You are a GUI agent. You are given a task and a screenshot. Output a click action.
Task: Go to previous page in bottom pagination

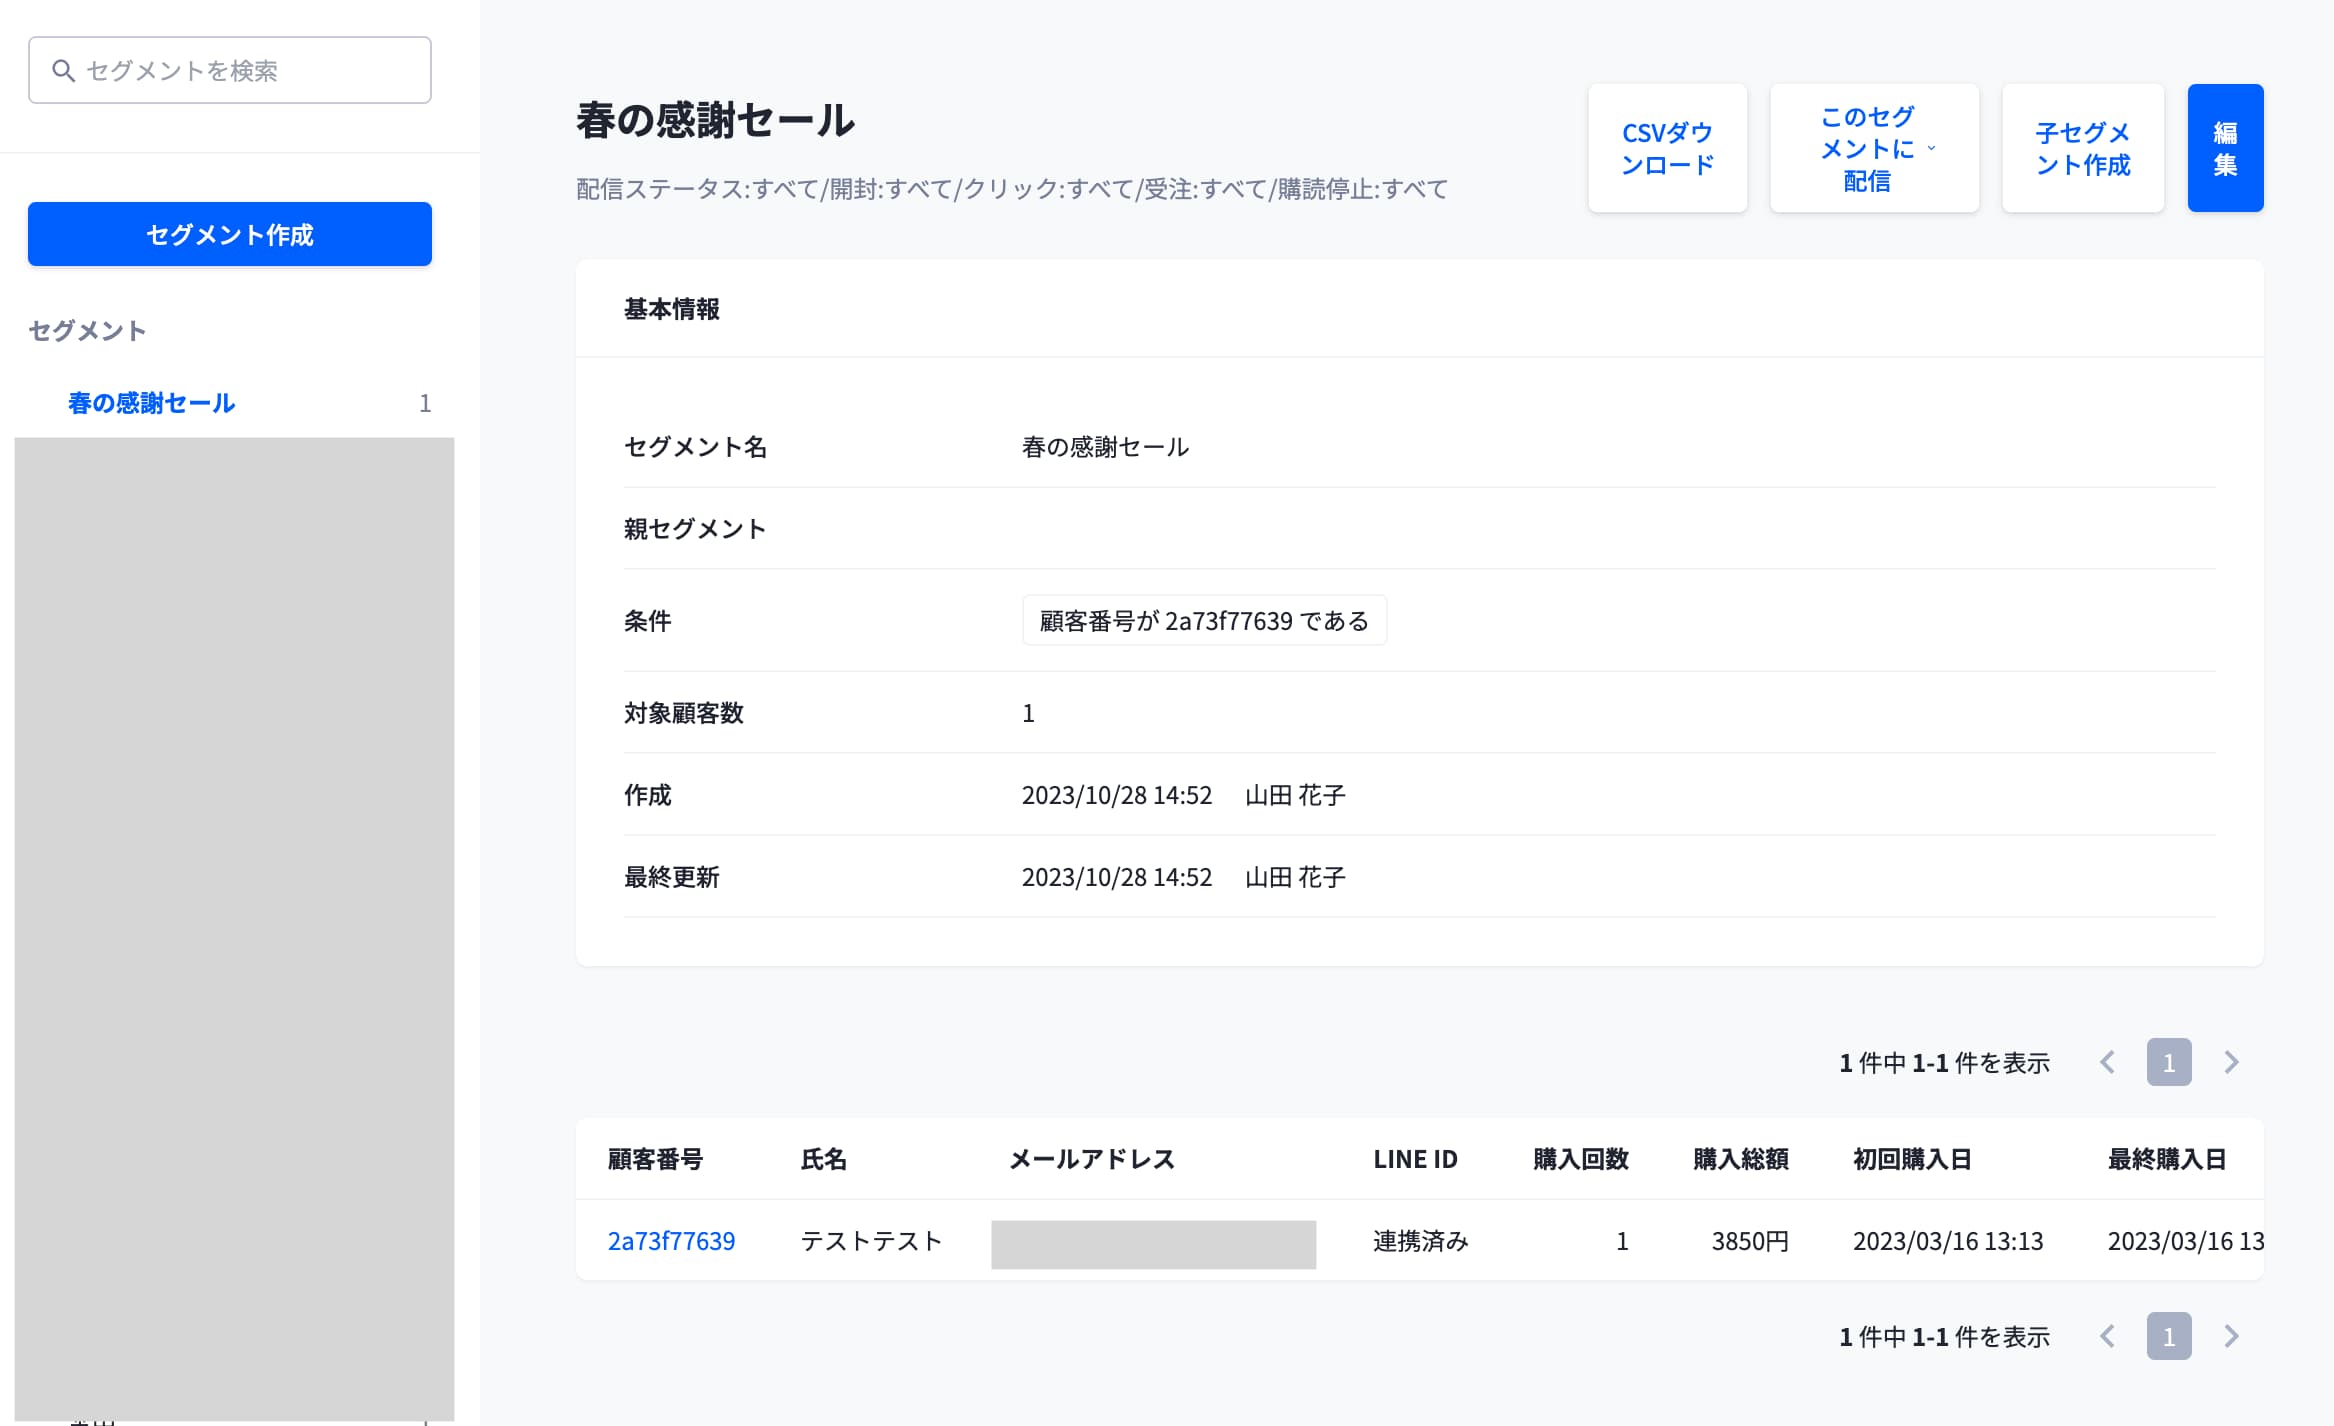tap(2107, 1336)
